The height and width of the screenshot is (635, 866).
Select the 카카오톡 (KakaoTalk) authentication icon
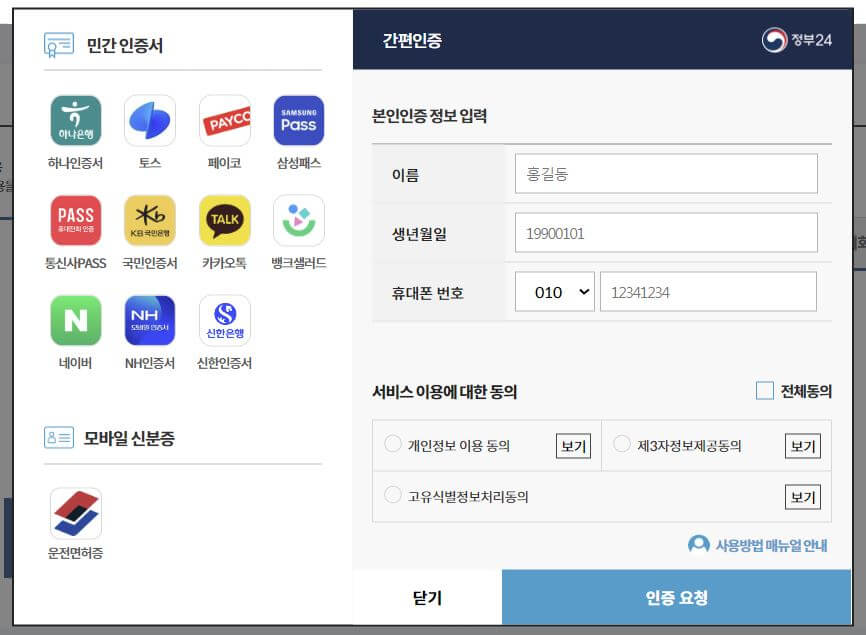(225, 220)
